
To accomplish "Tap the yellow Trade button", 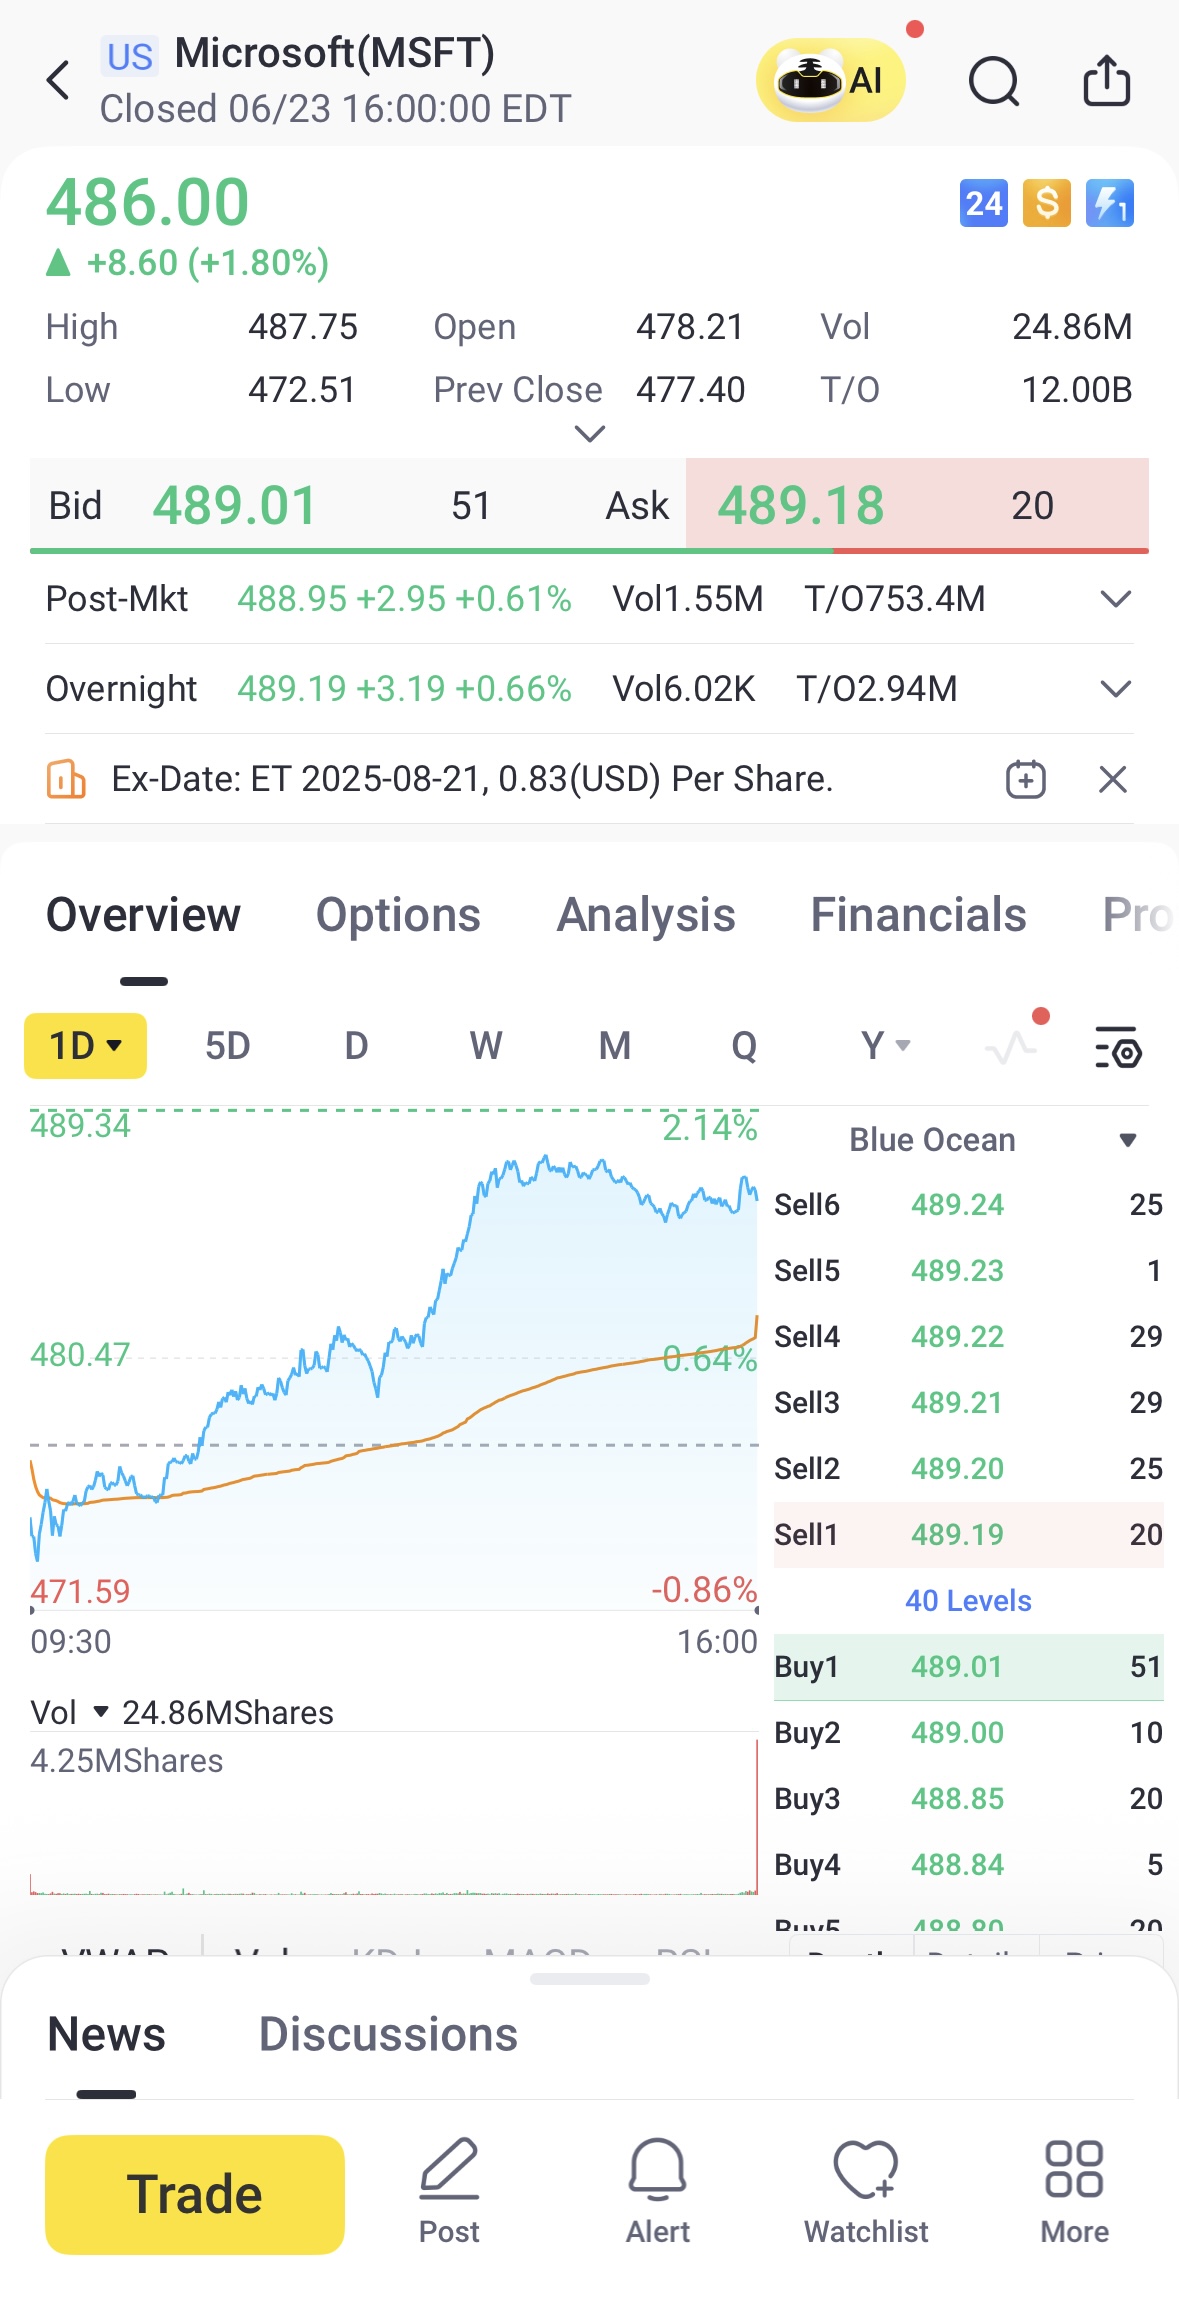I will click(195, 2194).
